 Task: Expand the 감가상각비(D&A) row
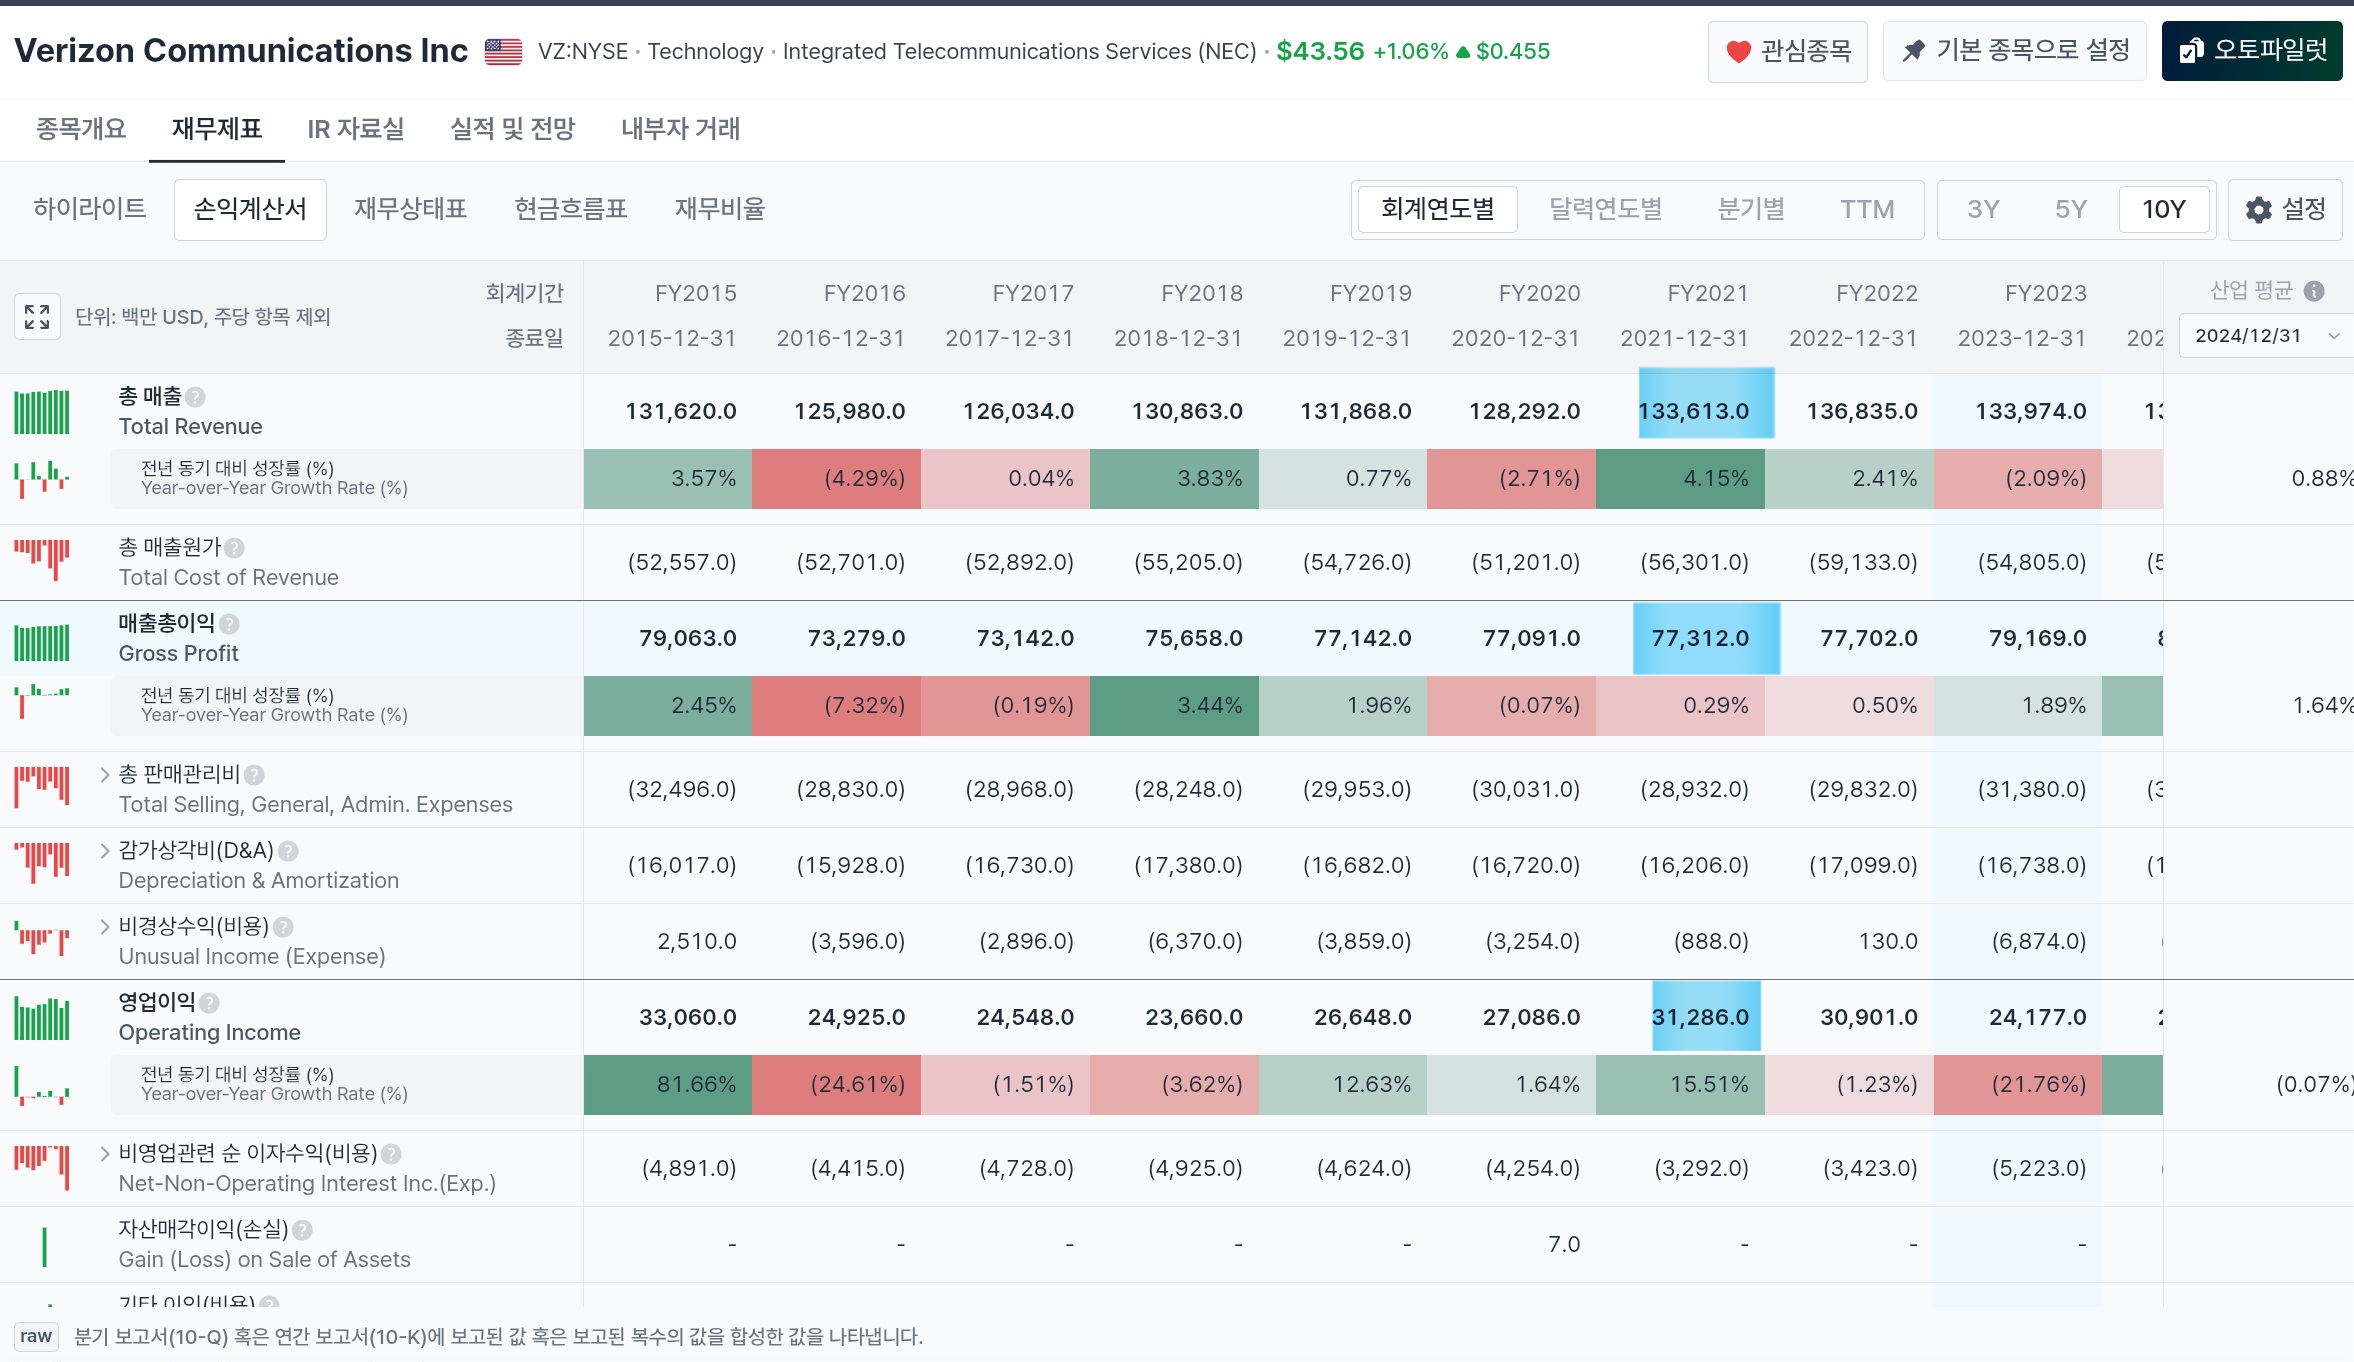[105, 850]
